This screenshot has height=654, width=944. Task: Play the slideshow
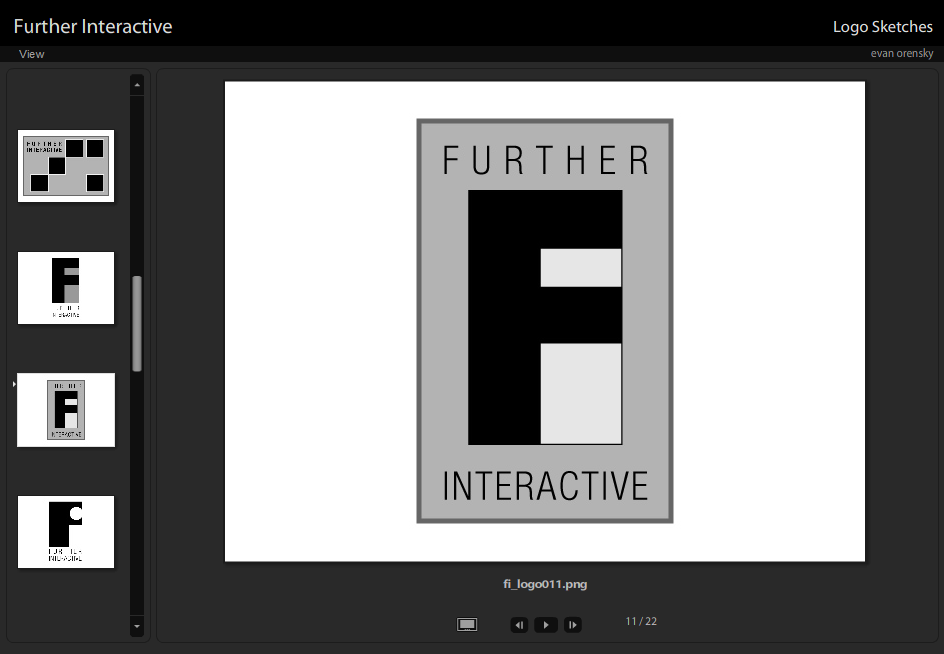[546, 625]
